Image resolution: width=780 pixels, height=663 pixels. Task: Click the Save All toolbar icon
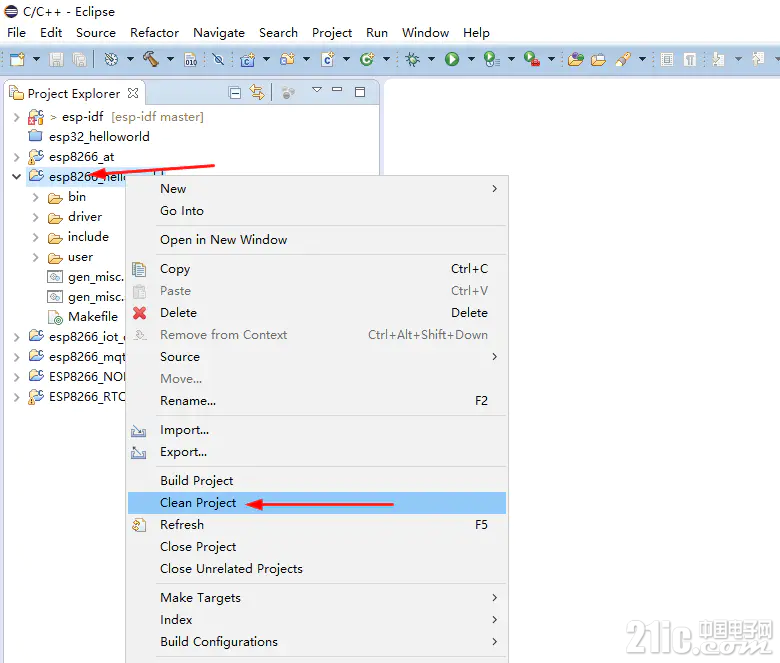(x=79, y=60)
